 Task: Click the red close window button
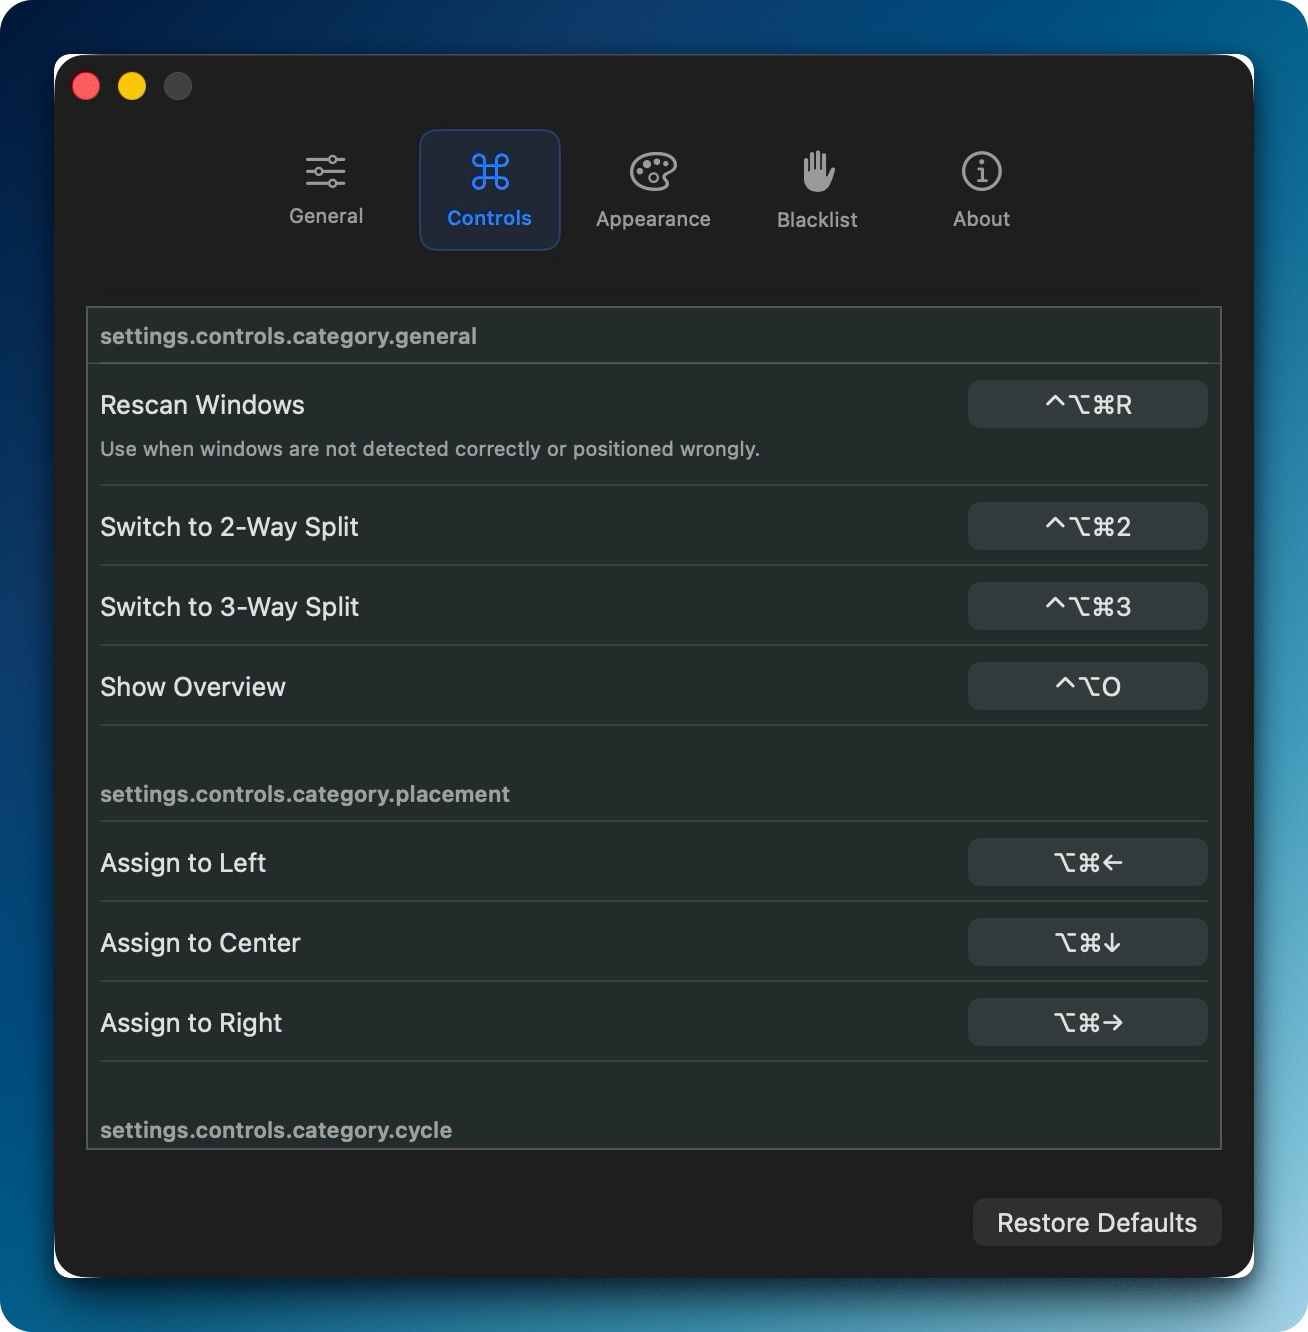tap(86, 86)
